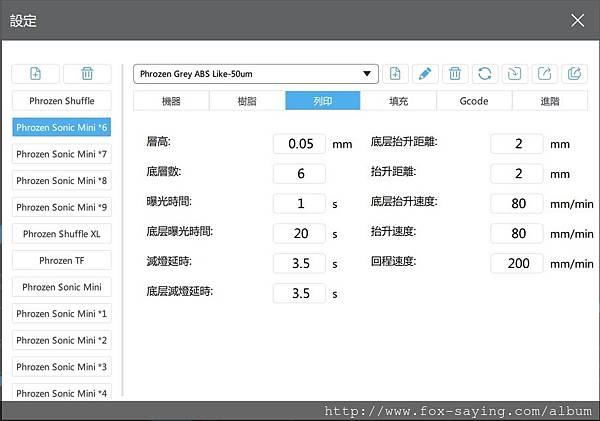The height and width of the screenshot is (421, 600).
Task: Switch to the 機器 tab
Action: [x=171, y=101]
